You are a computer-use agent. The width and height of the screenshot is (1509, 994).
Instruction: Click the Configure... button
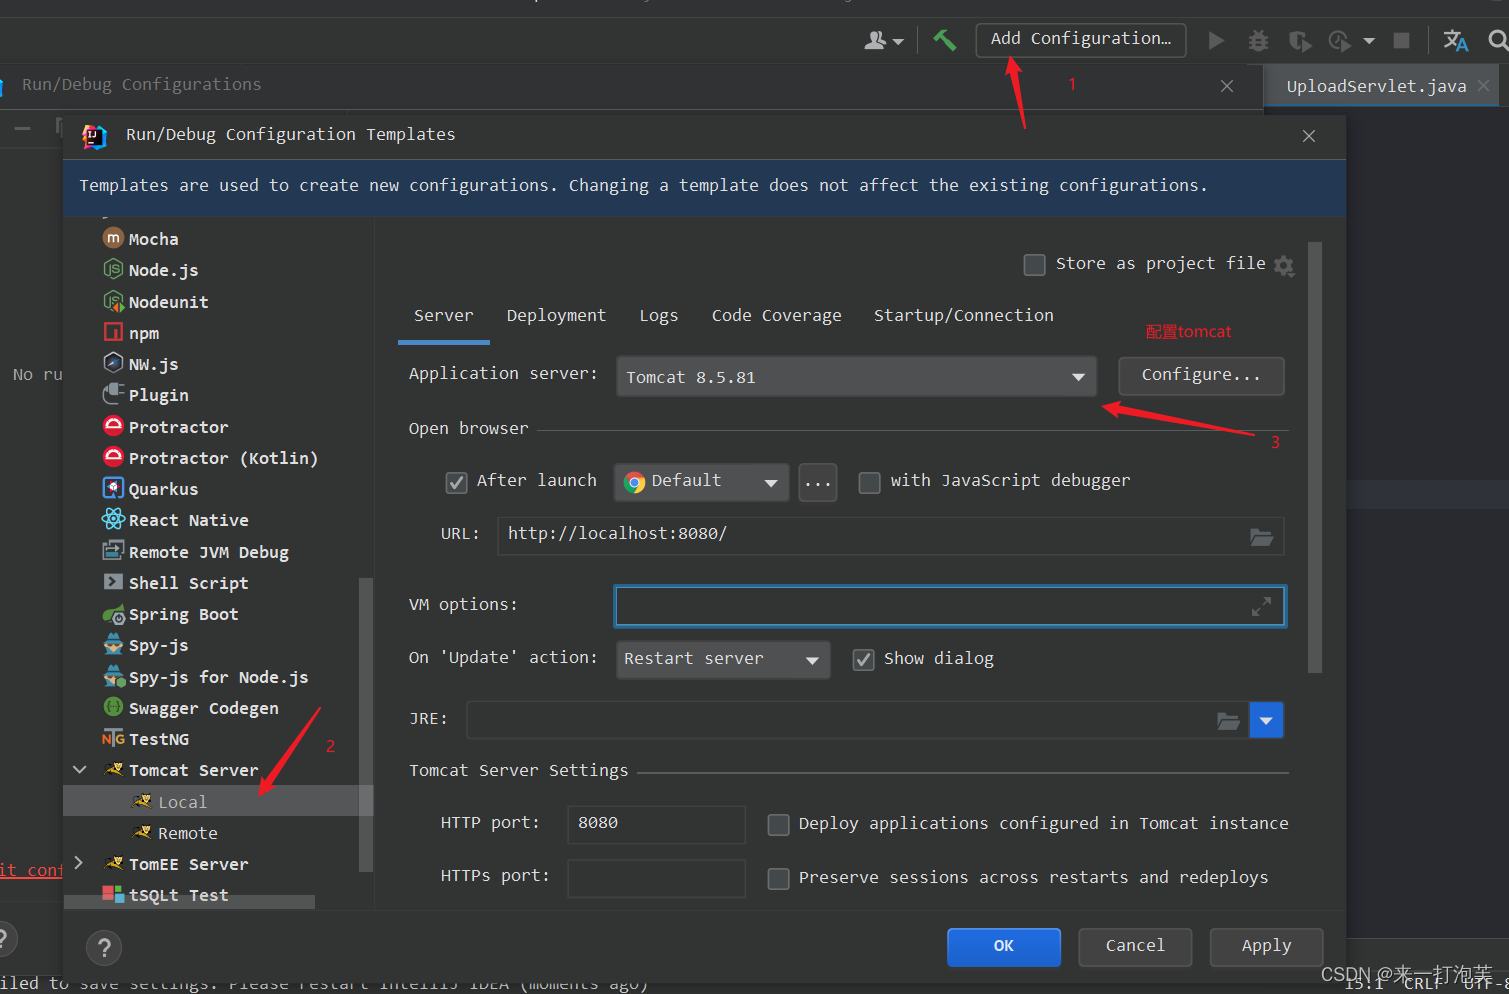(x=1201, y=375)
